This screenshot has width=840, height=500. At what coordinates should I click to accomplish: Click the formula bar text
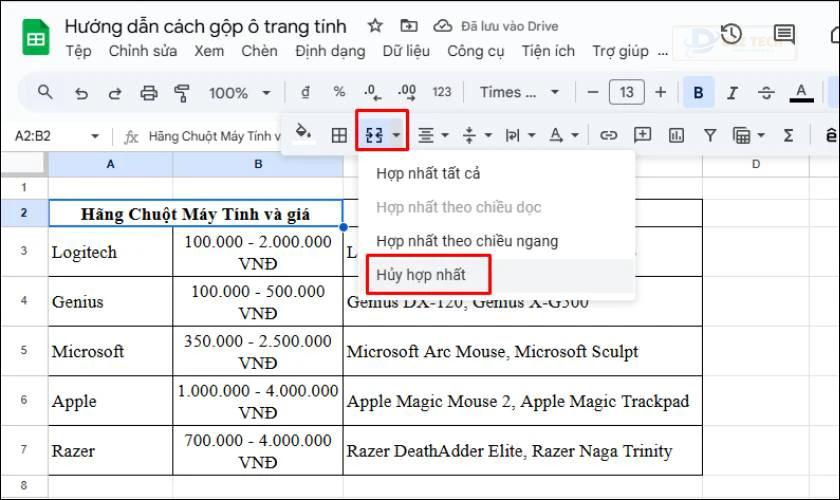click(214, 136)
